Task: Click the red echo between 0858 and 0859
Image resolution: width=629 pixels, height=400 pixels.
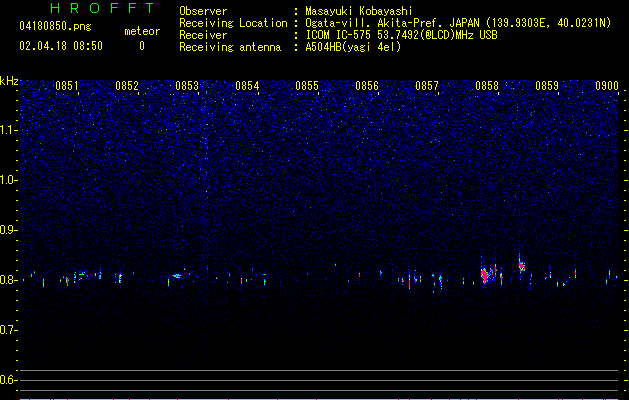Action: [521, 266]
